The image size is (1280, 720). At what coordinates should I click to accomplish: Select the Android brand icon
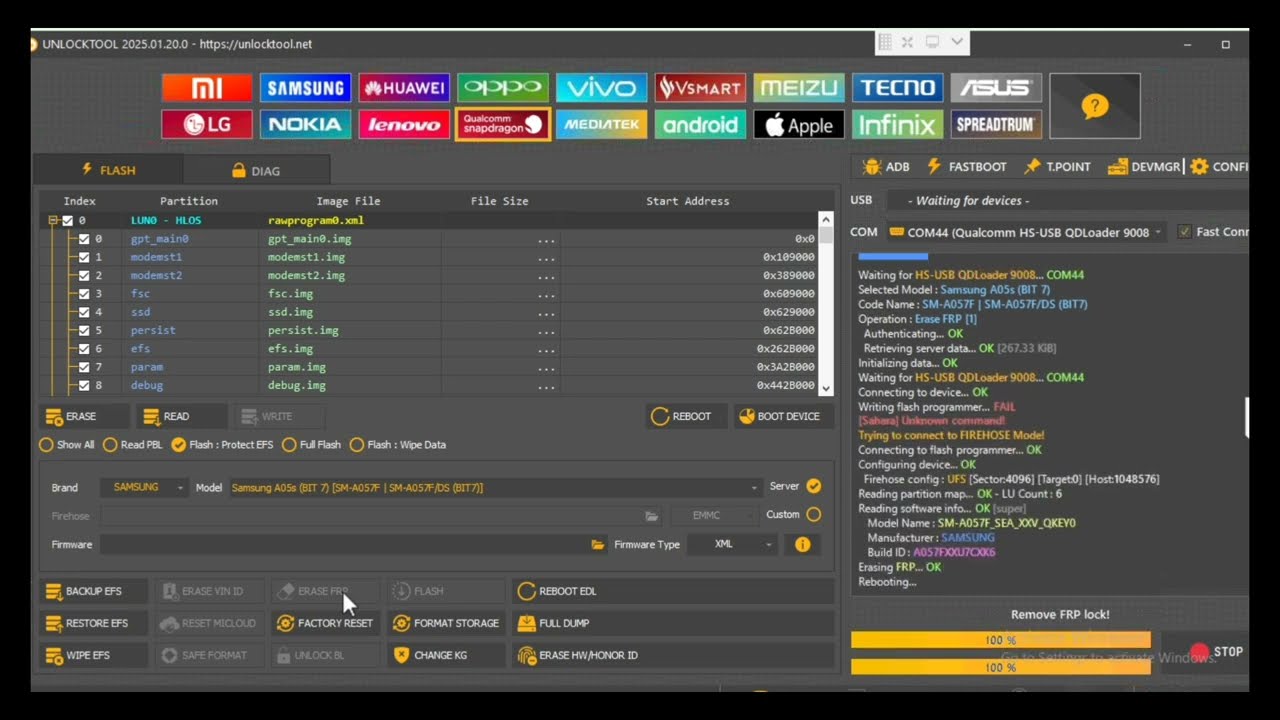click(x=700, y=124)
